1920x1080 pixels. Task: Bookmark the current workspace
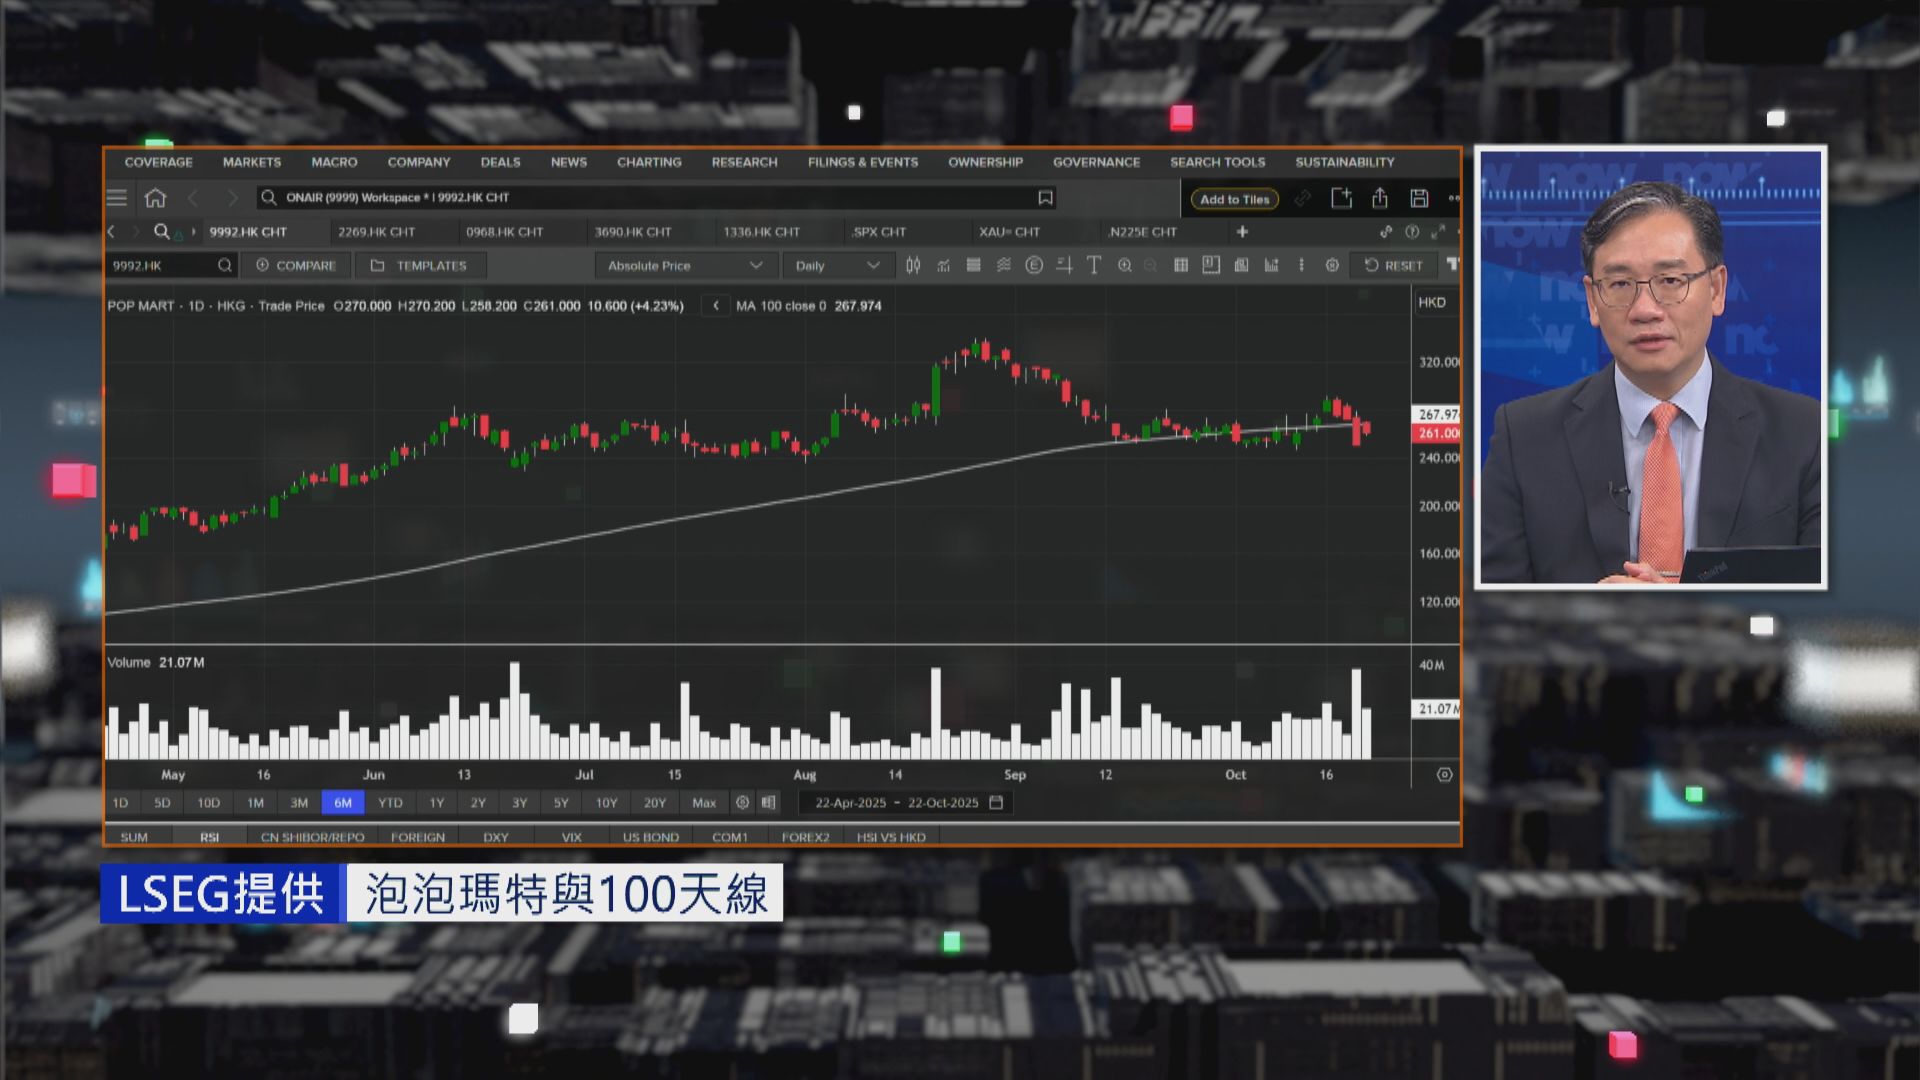click(x=1045, y=198)
